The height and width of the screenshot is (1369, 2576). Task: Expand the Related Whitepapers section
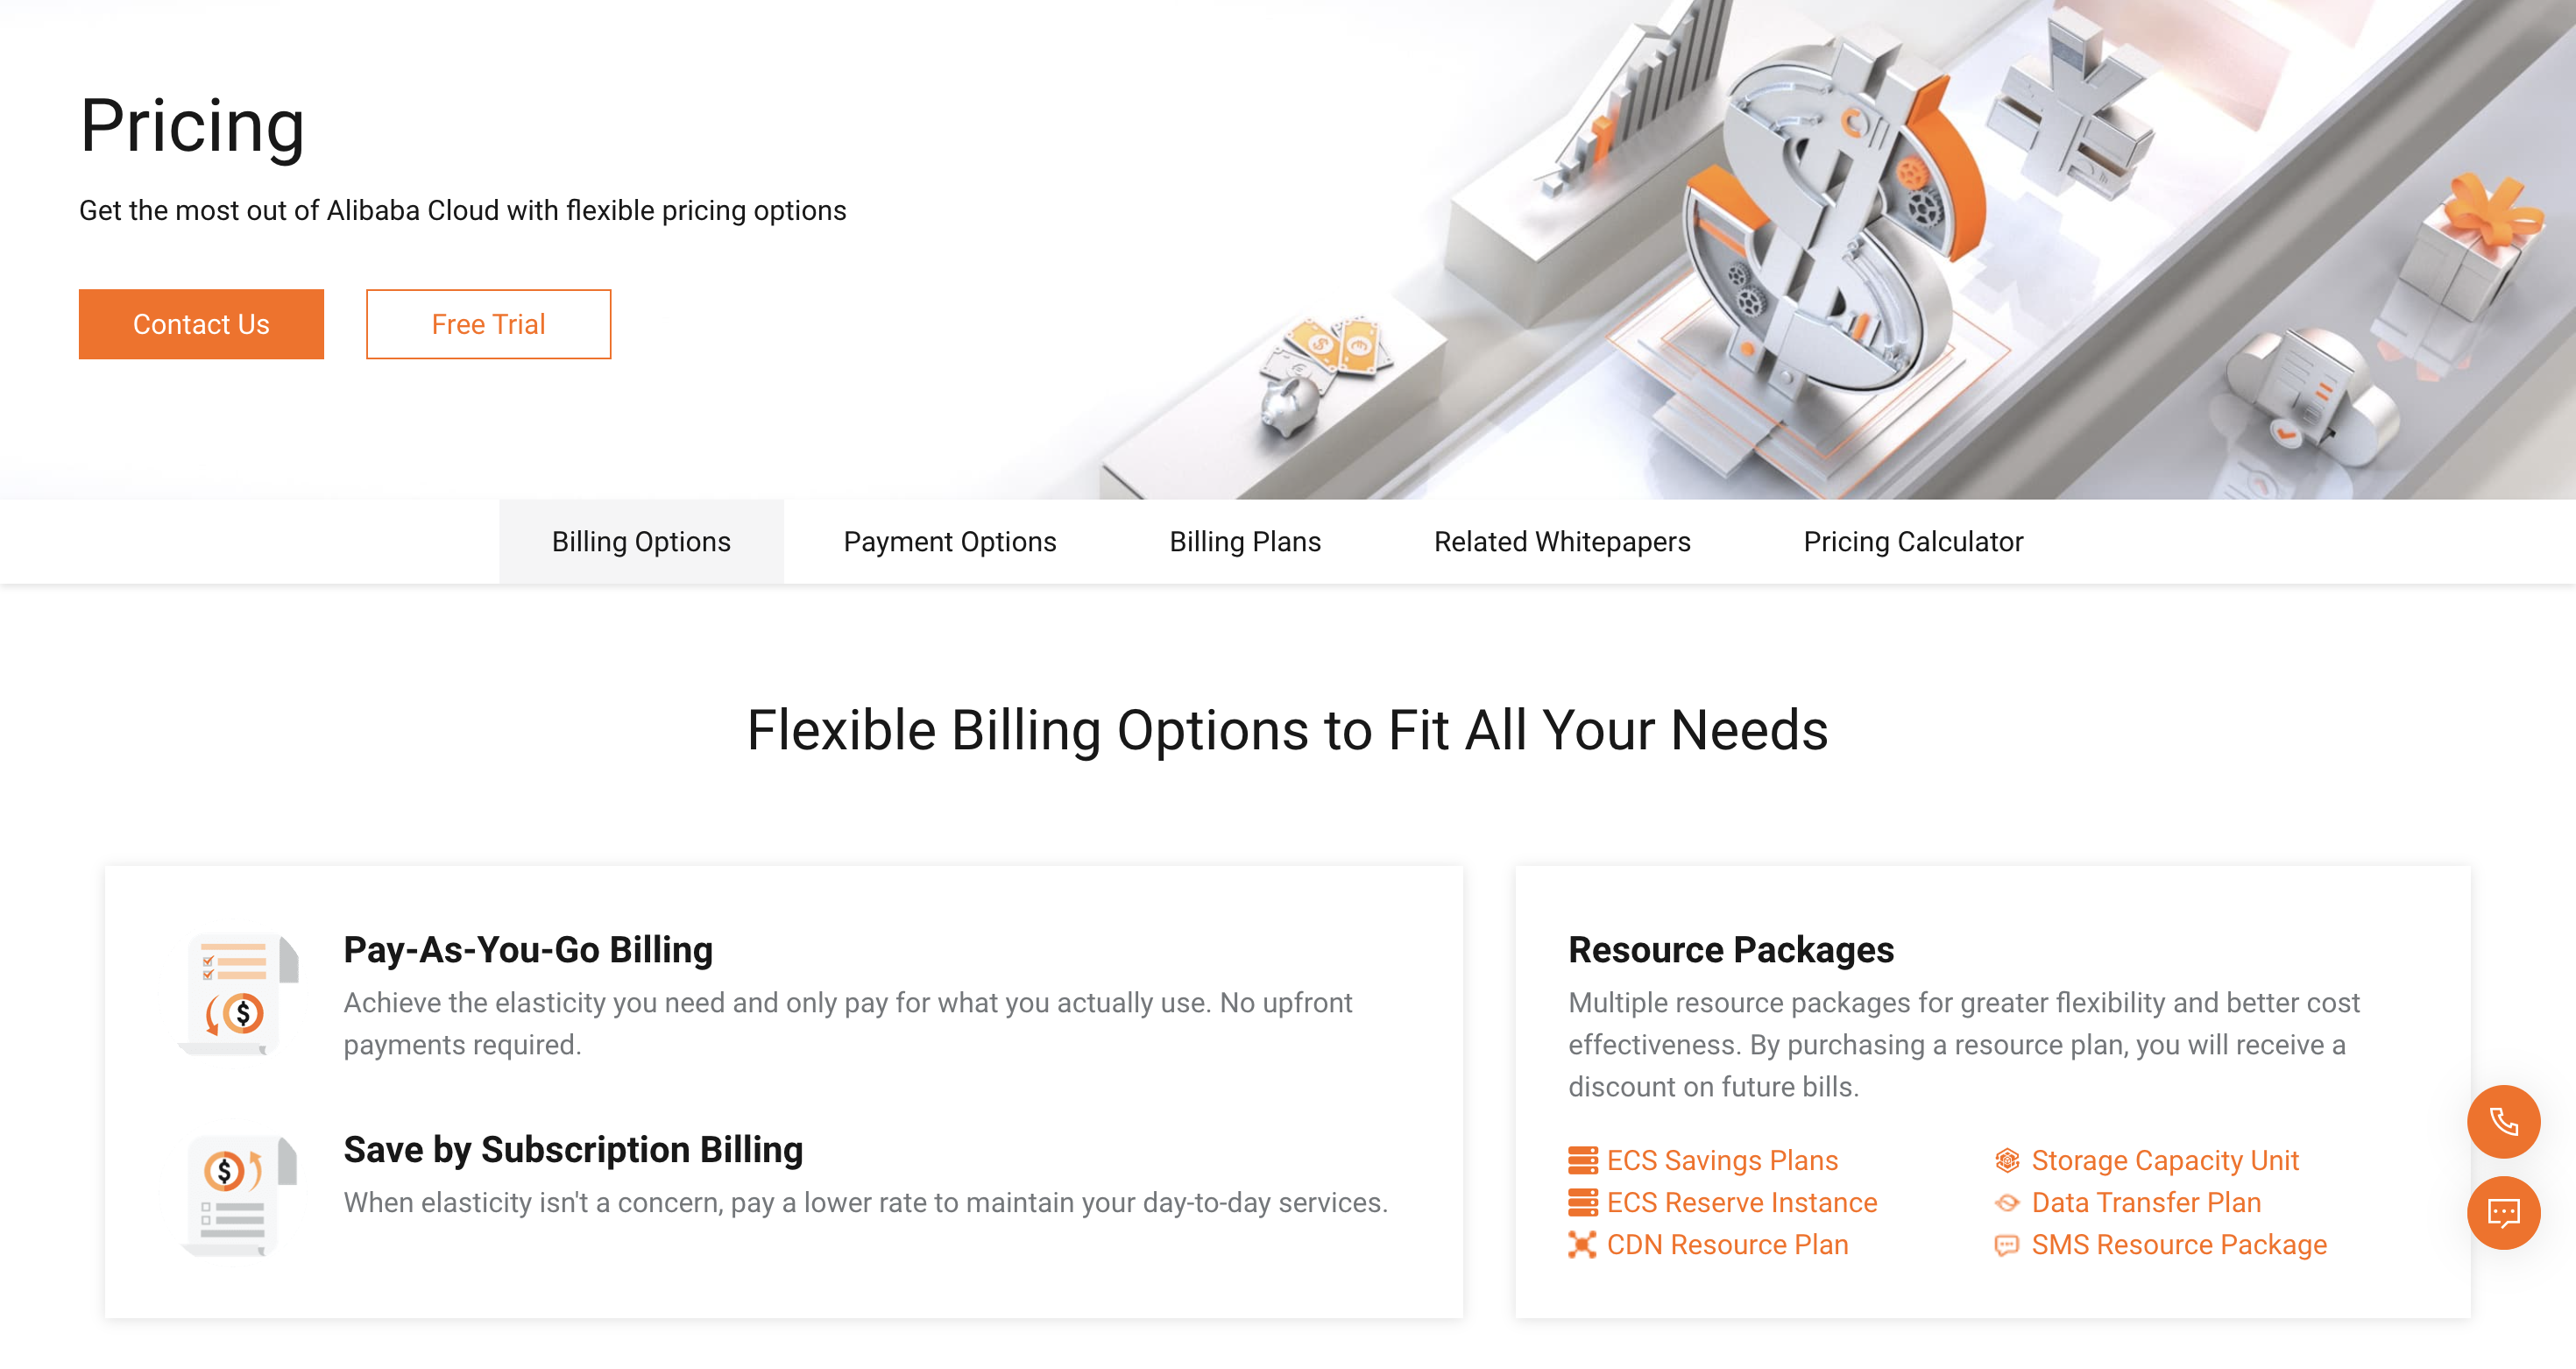(x=1562, y=543)
